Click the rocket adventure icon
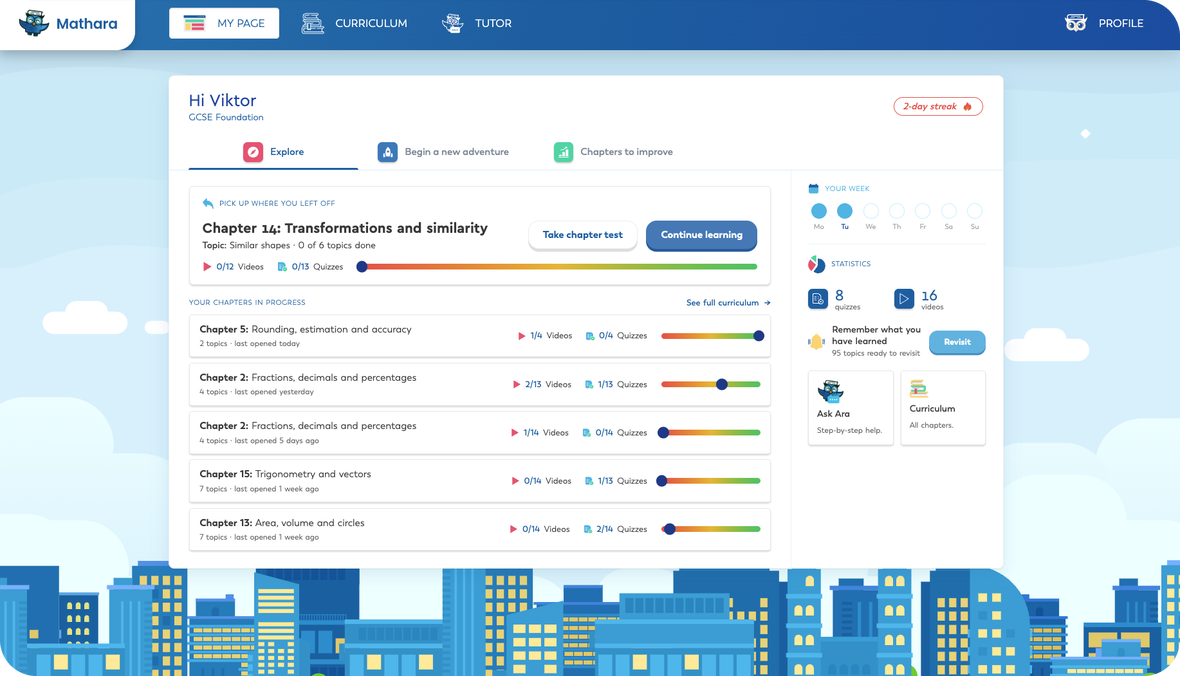1180x676 pixels. 388,152
